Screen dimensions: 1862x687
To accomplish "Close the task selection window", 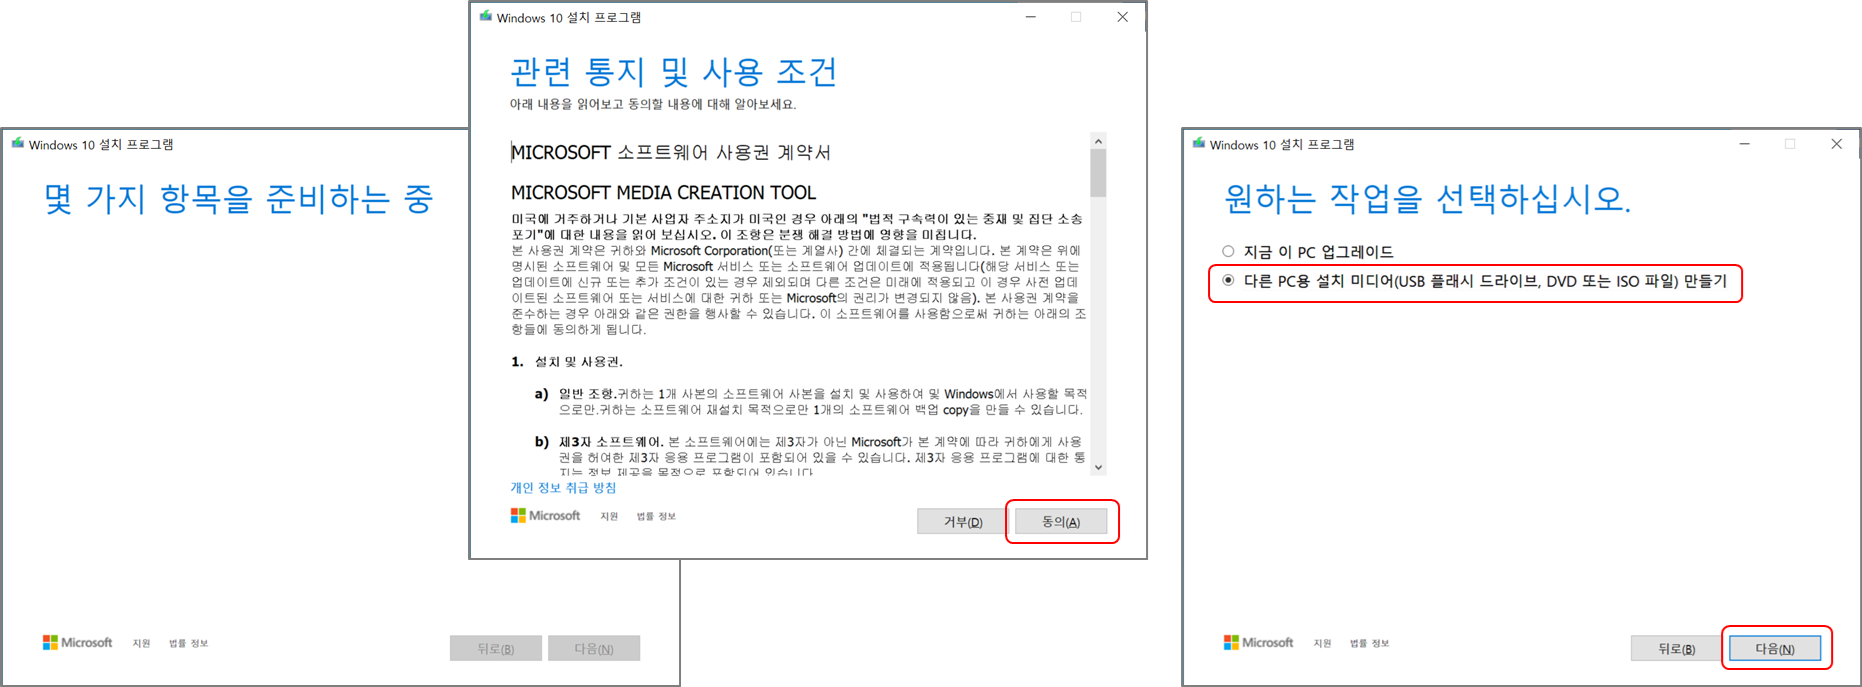I will point(1836,144).
